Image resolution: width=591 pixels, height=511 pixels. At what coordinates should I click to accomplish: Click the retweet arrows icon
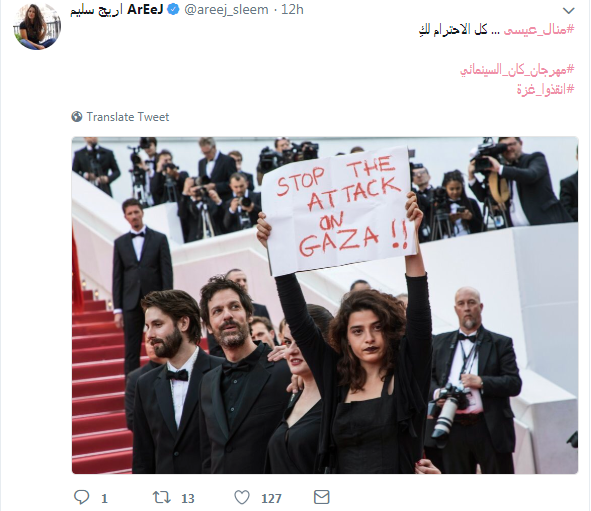point(162,497)
